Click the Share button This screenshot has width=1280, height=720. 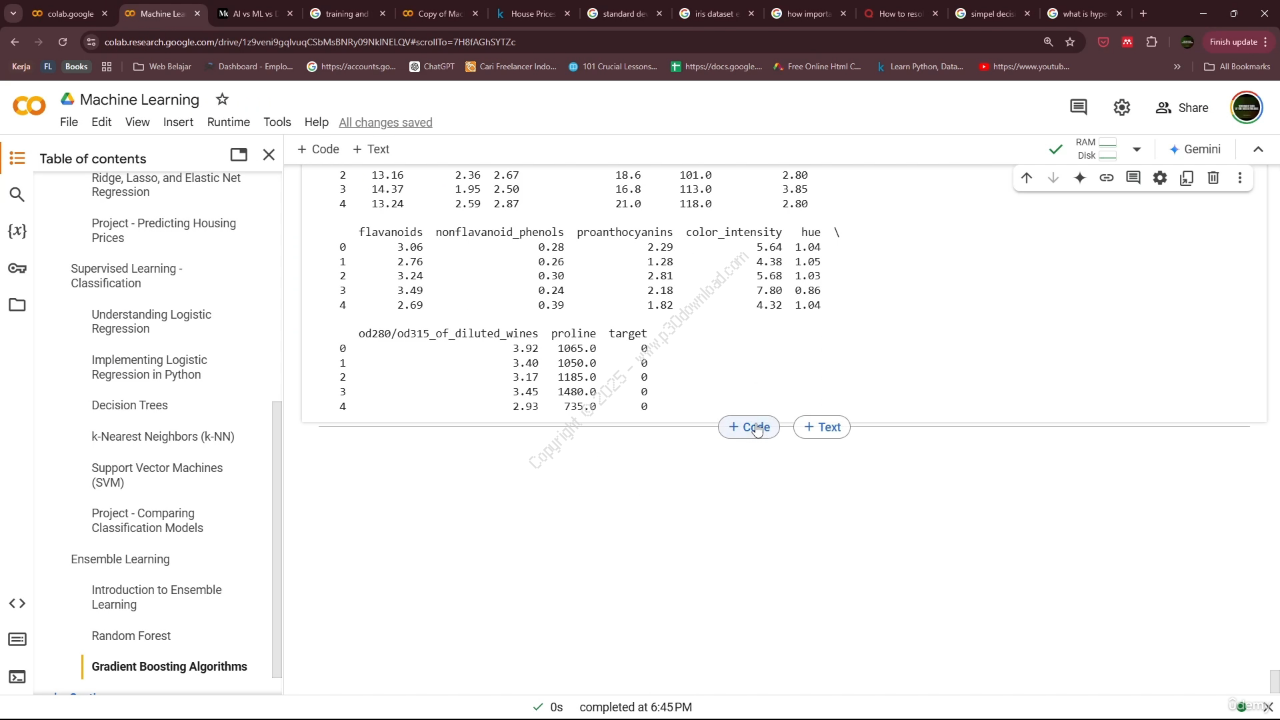click(1182, 107)
